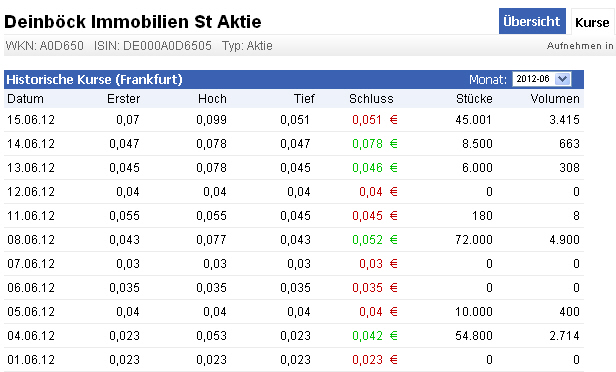Select the 15.06.12 date row

click(294, 120)
